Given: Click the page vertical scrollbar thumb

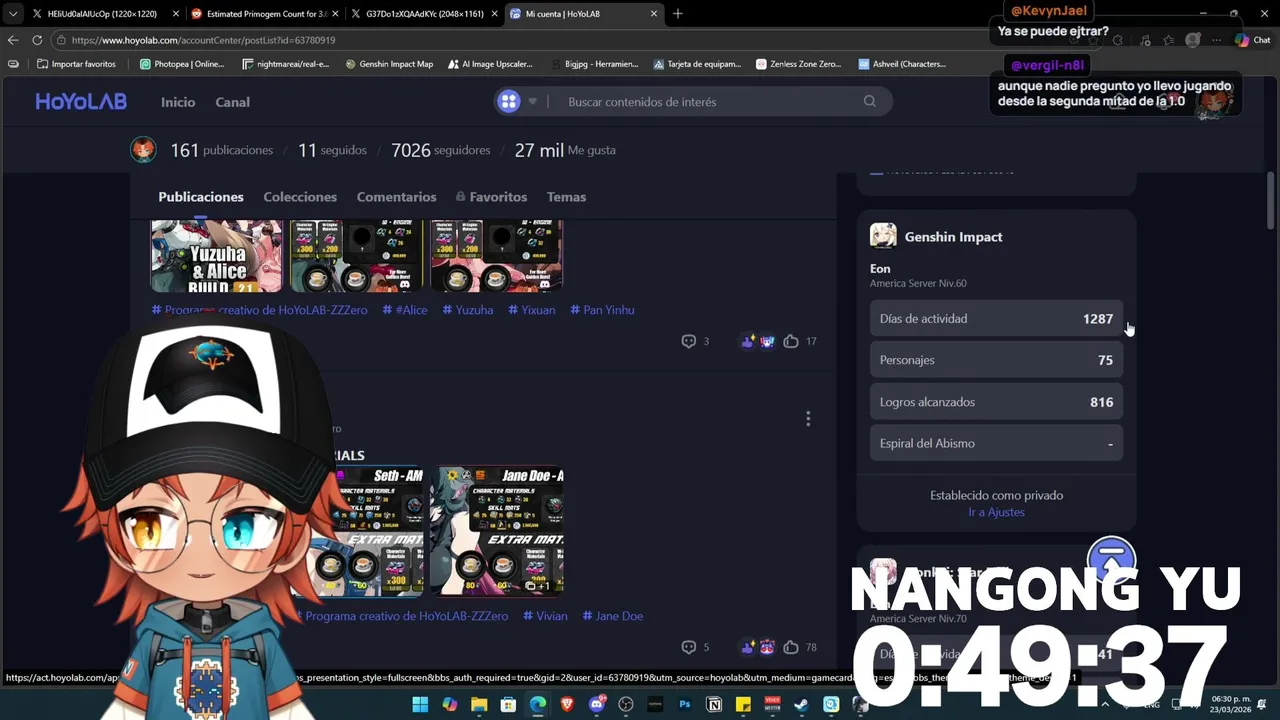Looking at the screenshot, I should (x=1271, y=200).
